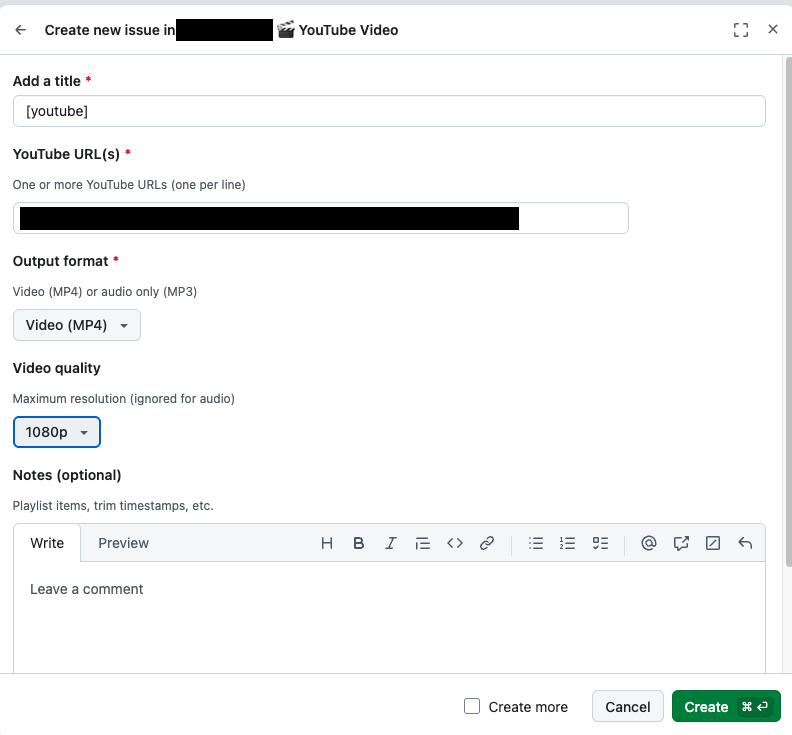Insert a heading with the H icon
Screen dimensions: 792x735
327,543
